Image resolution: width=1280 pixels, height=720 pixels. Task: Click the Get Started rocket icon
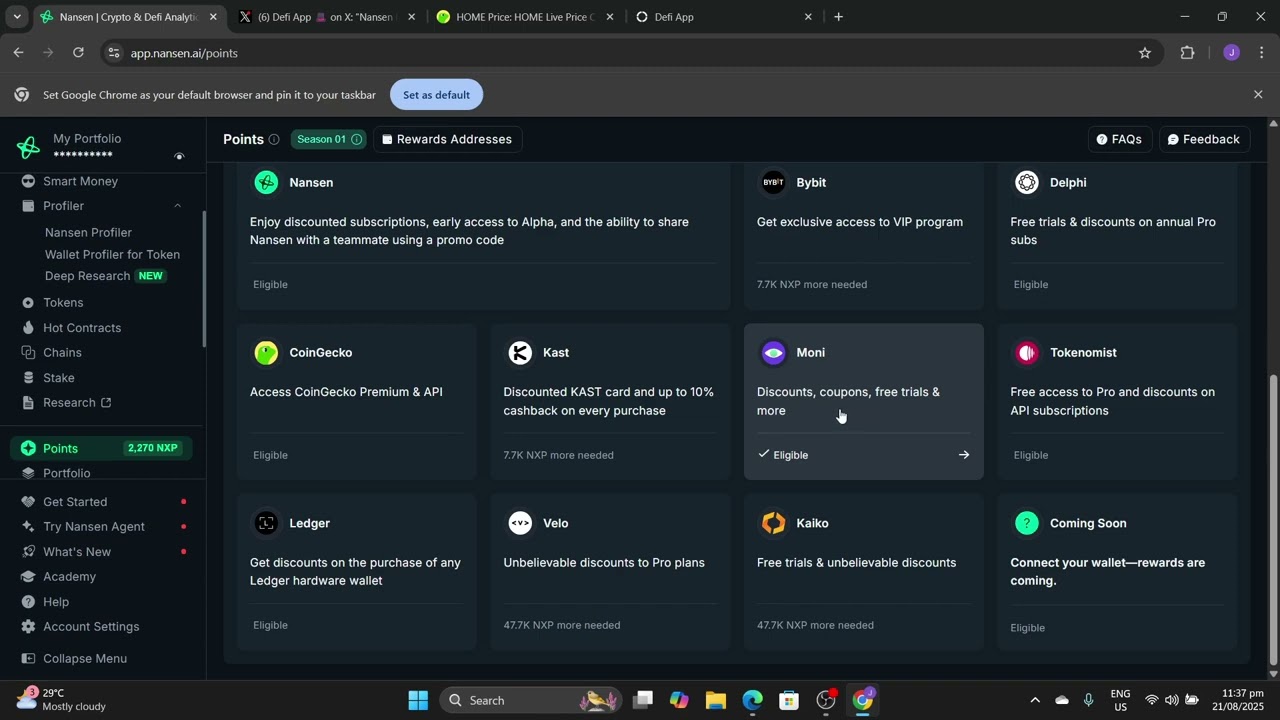28,502
